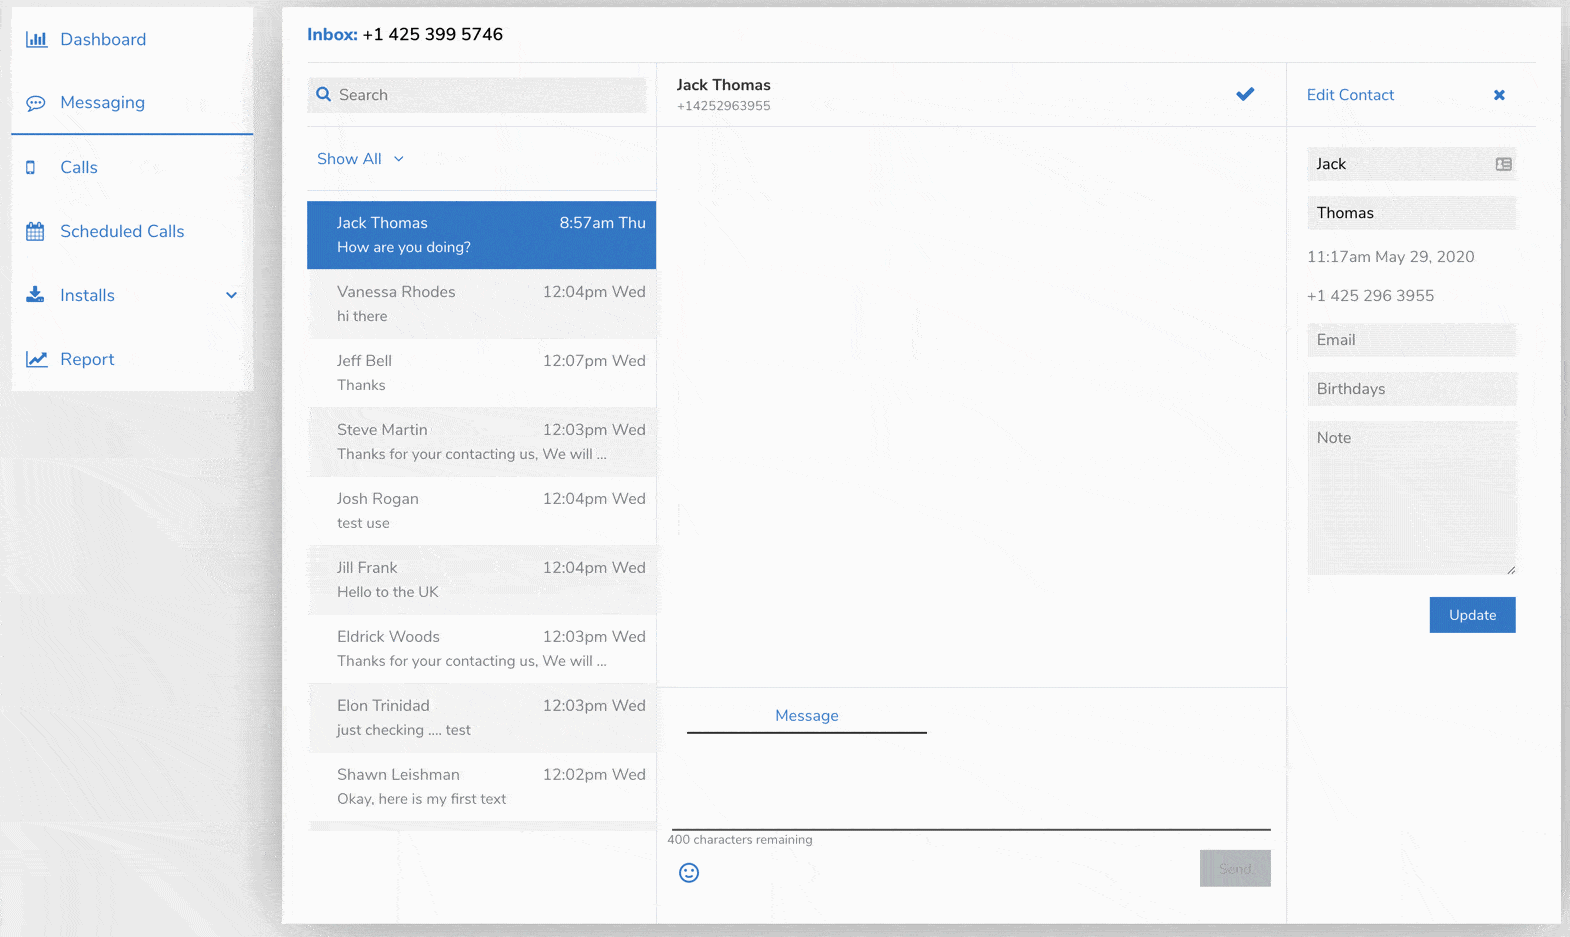Screen dimensions: 1570x937
Task: Open the emoji picker smiley icon
Action: tap(689, 873)
